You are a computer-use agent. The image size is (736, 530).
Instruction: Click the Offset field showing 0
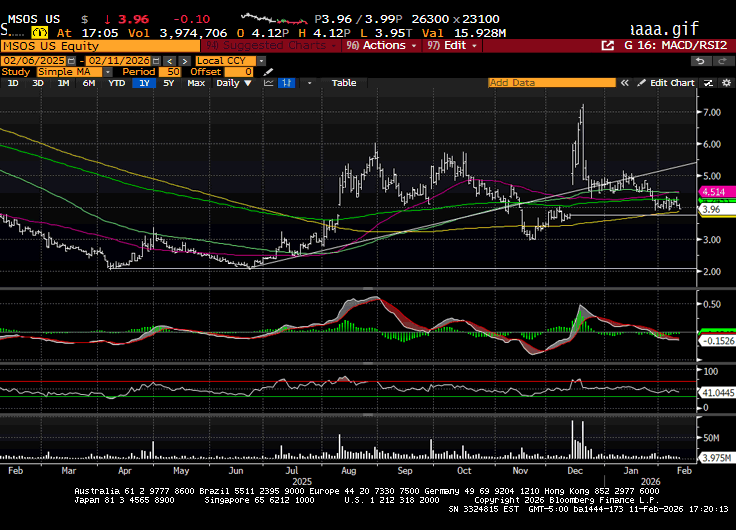click(239, 72)
